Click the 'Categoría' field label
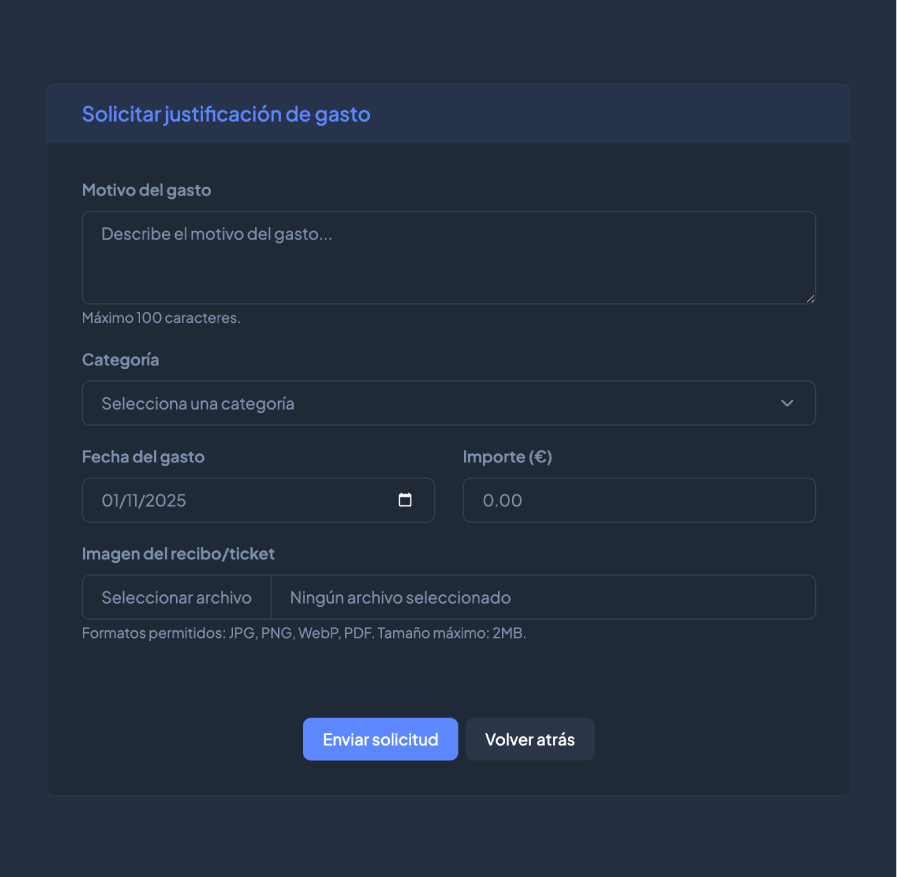Image resolution: width=897 pixels, height=877 pixels. 120,360
